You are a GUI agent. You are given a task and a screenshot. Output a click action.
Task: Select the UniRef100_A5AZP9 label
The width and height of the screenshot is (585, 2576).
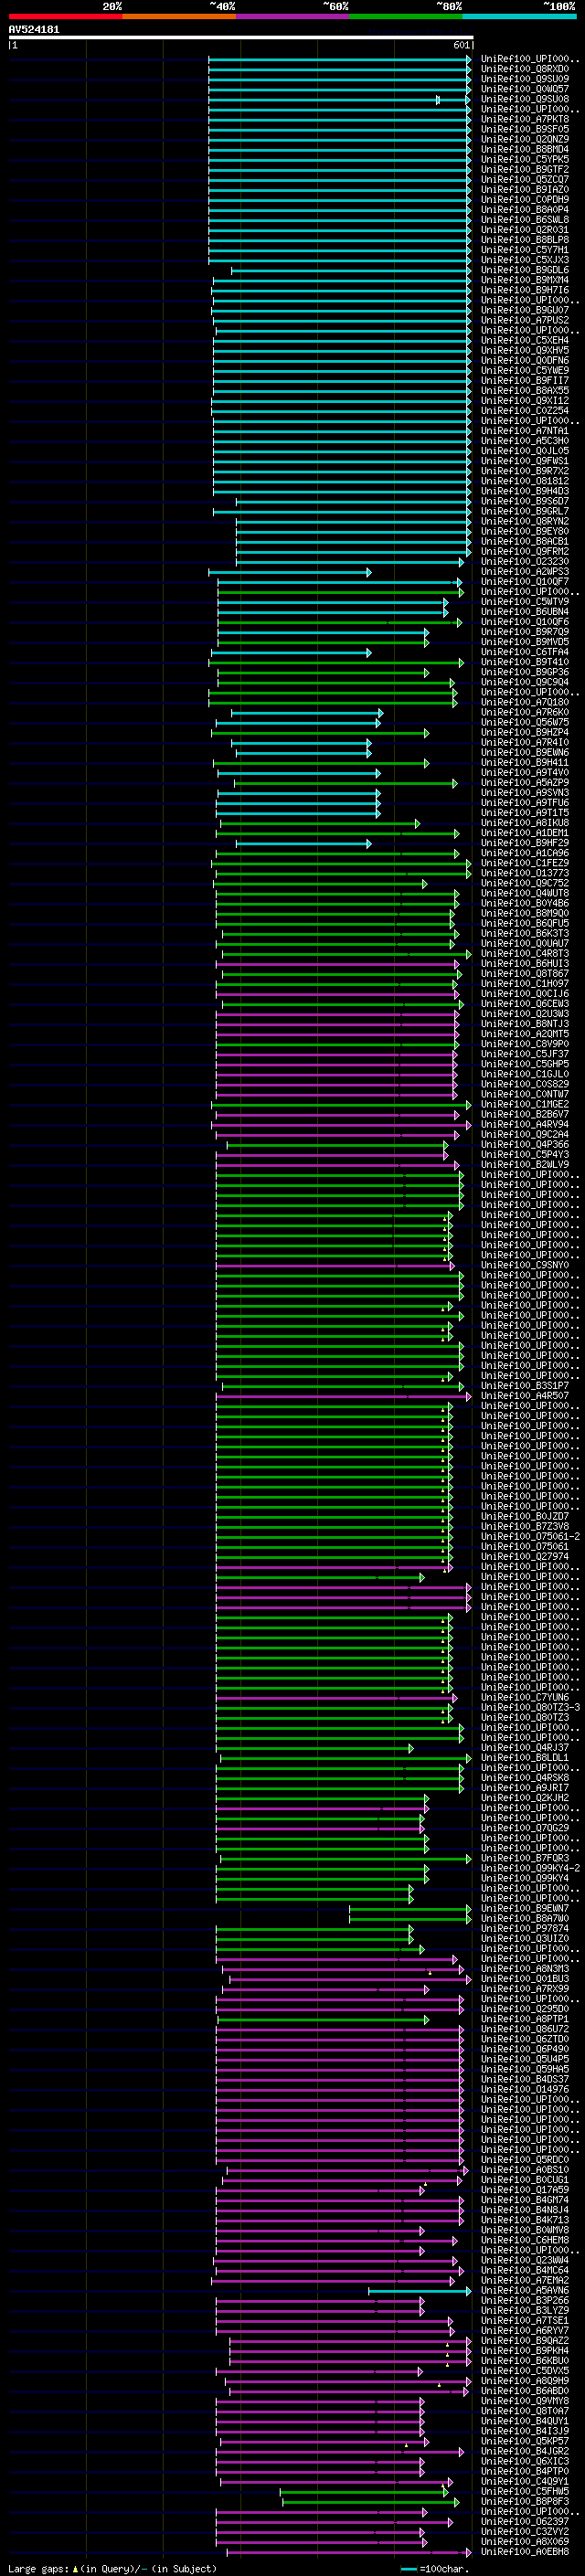pyautogui.click(x=525, y=782)
